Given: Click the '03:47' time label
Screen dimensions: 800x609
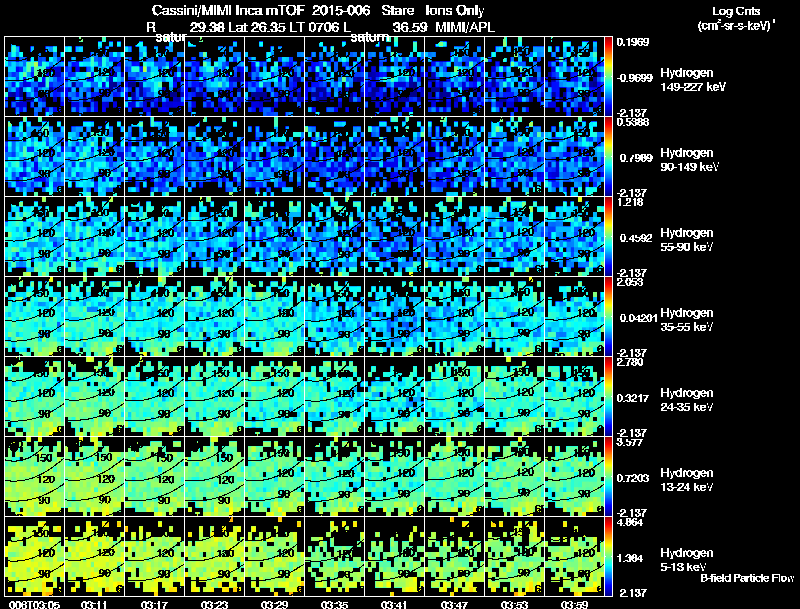Looking at the screenshot, I should click(x=452, y=605).
